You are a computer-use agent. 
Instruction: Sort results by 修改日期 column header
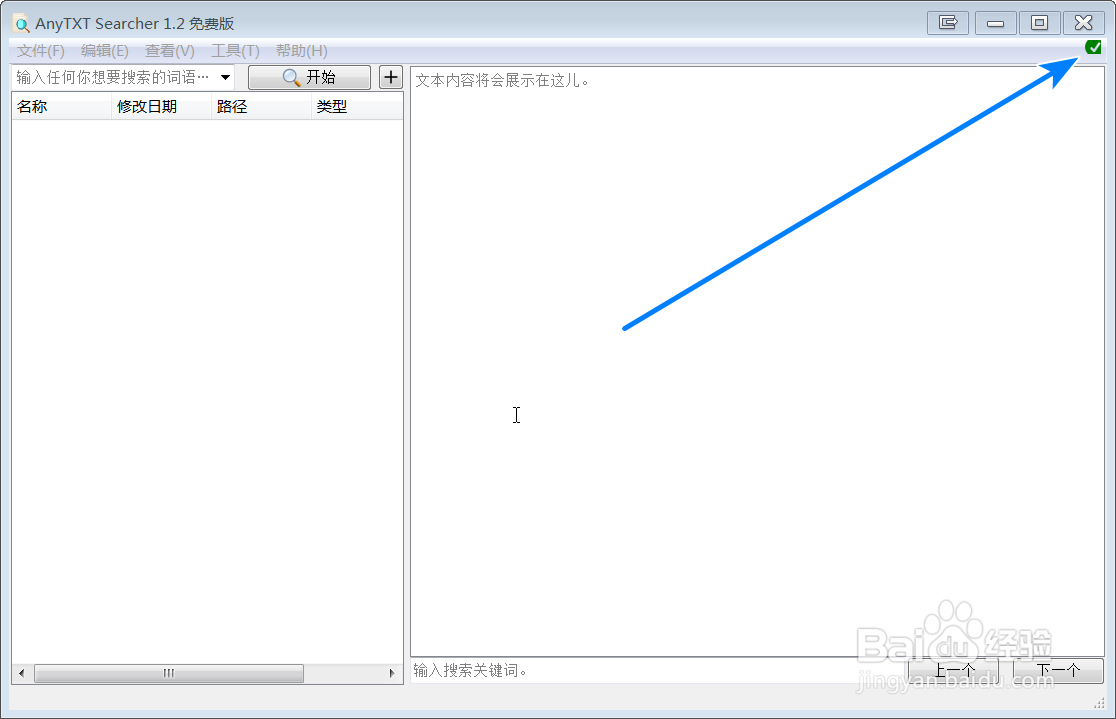click(x=162, y=107)
